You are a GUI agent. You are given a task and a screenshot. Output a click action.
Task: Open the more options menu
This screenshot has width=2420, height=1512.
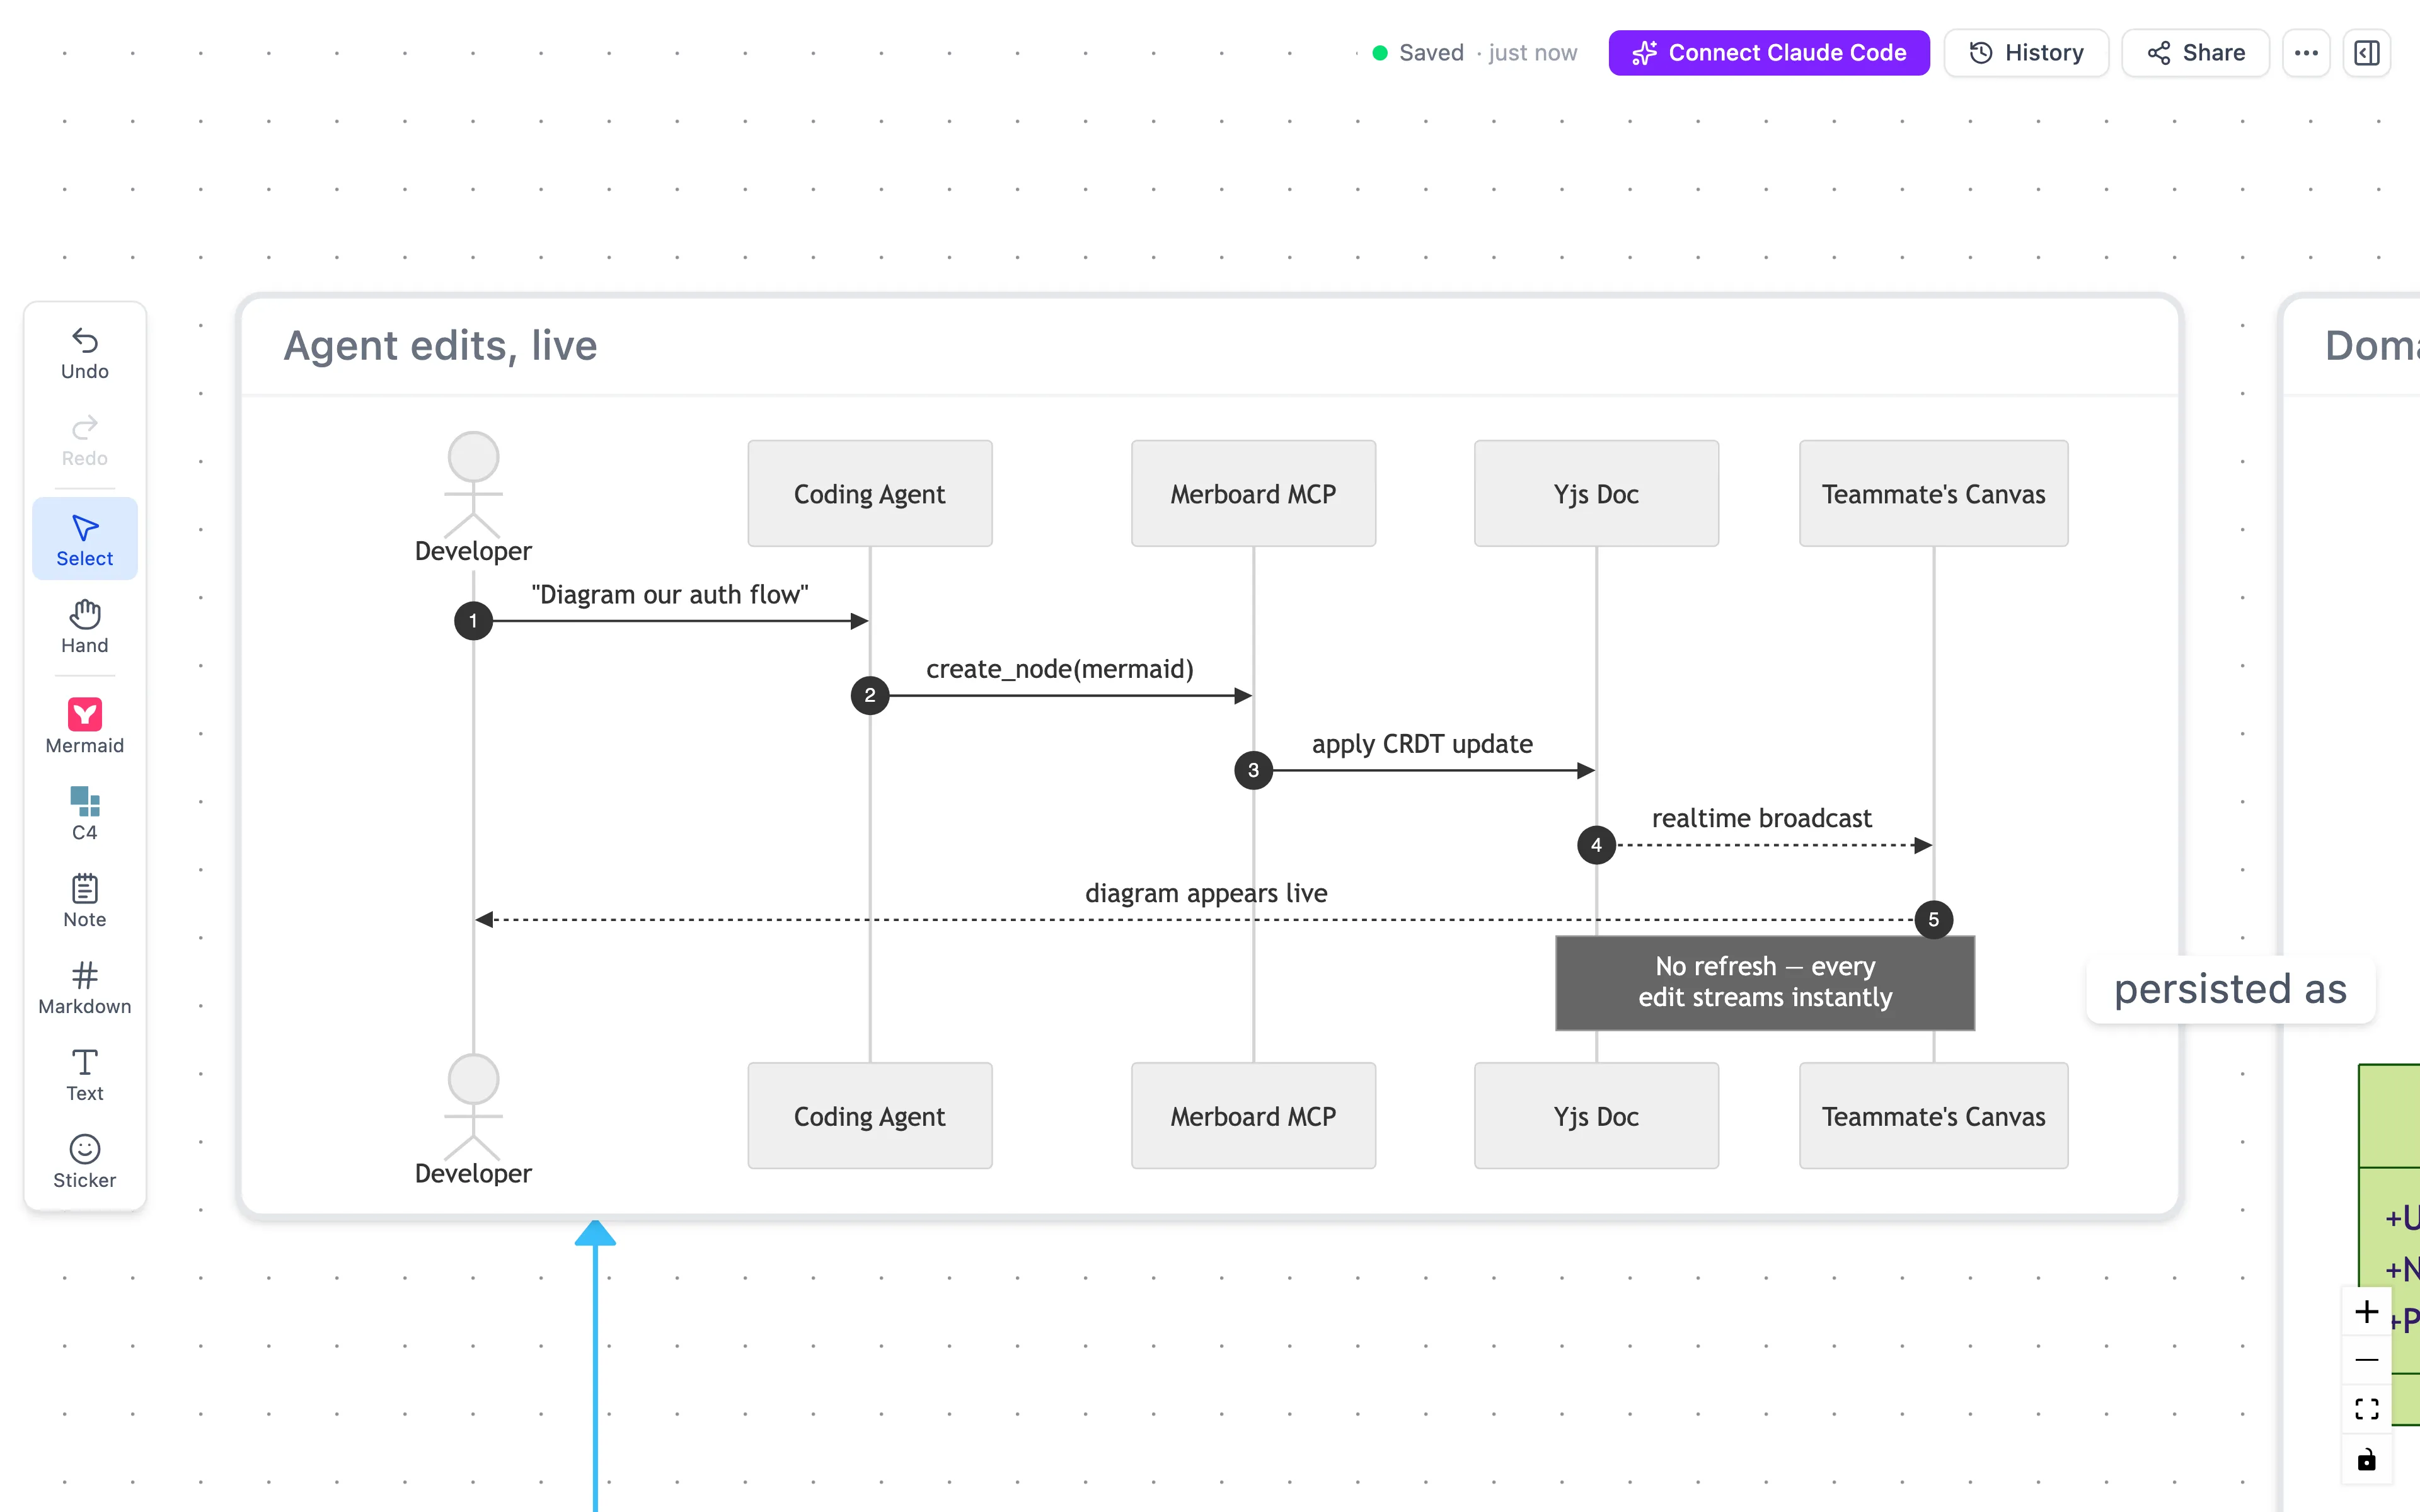pyautogui.click(x=2306, y=53)
